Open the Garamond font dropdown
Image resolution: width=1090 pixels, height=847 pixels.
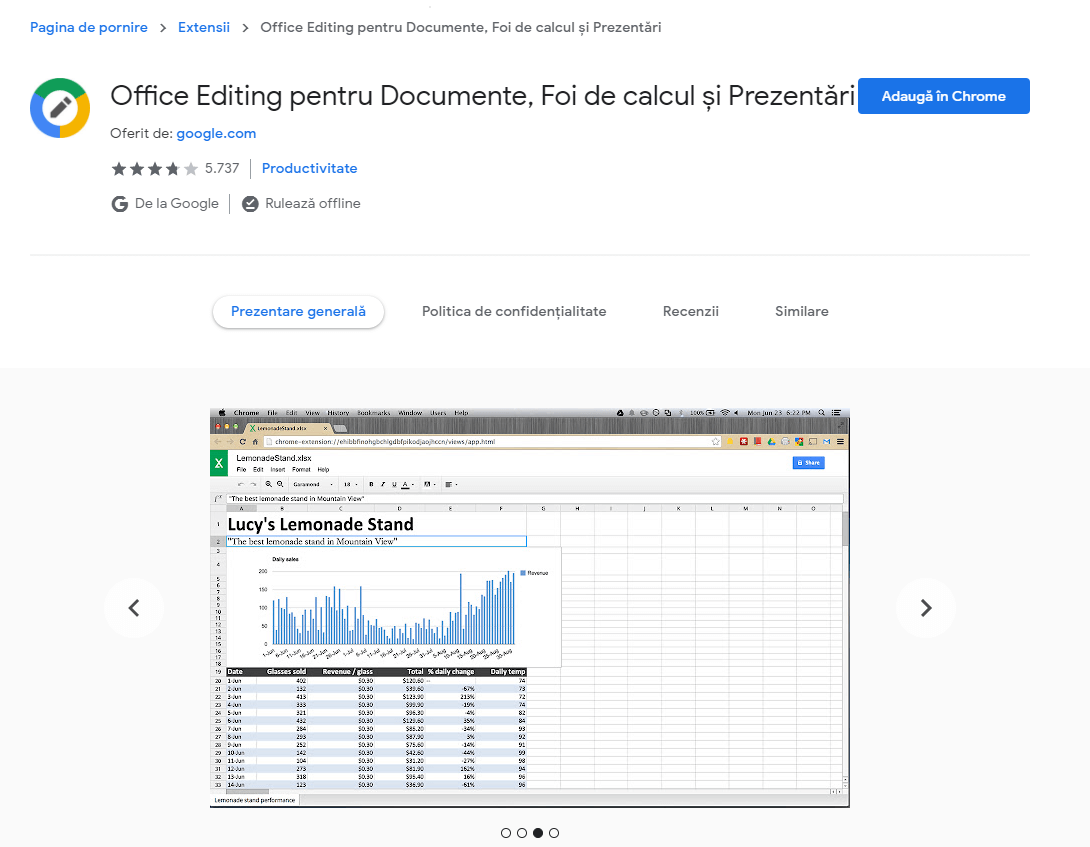pyautogui.click(x=315, y=484)
